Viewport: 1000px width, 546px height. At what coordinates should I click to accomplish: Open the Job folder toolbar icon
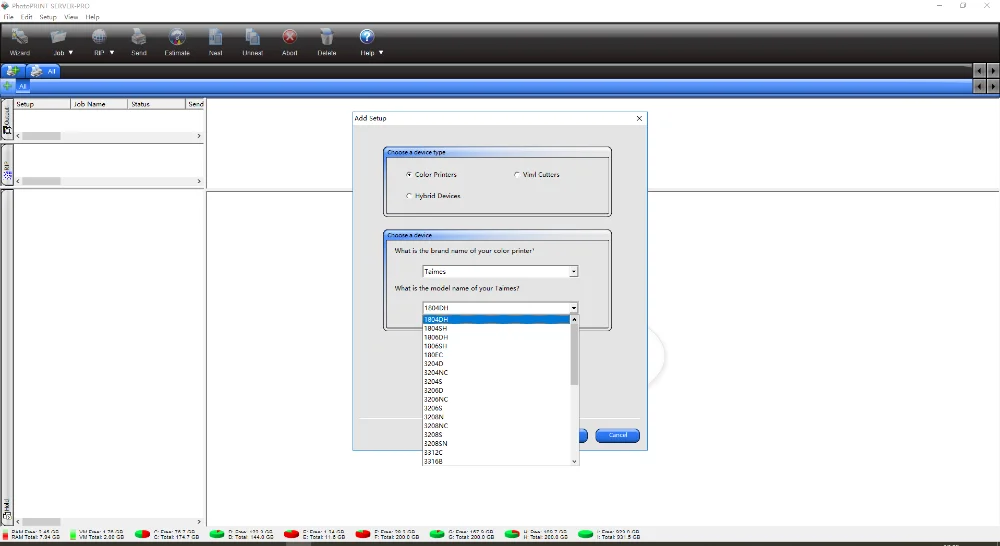point(59,38)
